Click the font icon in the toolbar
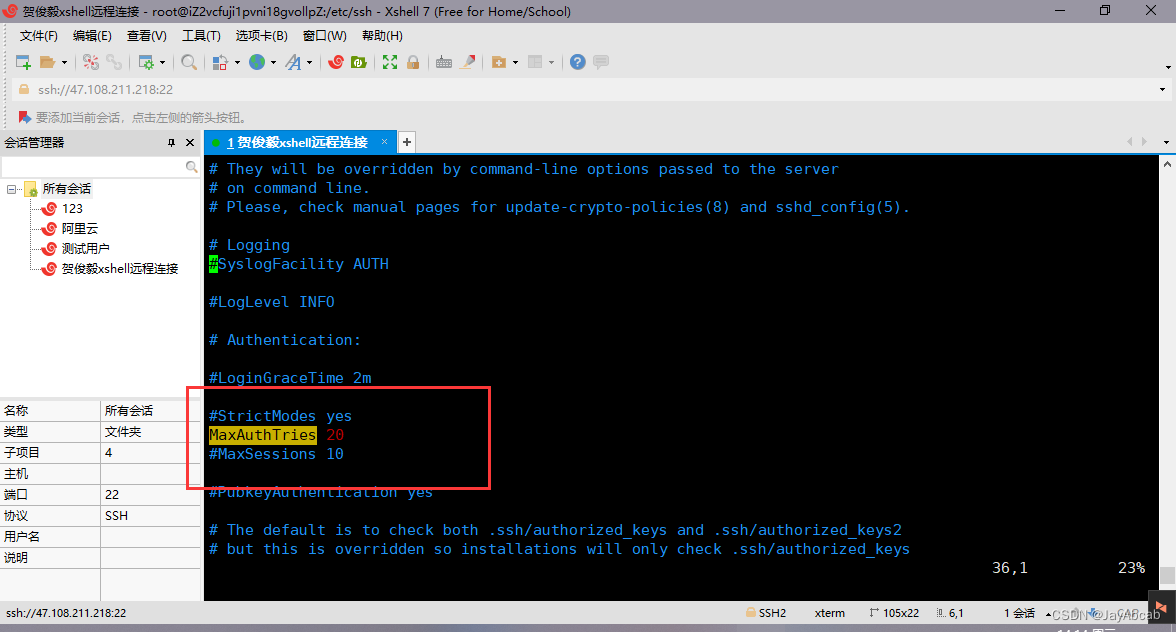Screen dimensions: 1176x632 [293, 62]
